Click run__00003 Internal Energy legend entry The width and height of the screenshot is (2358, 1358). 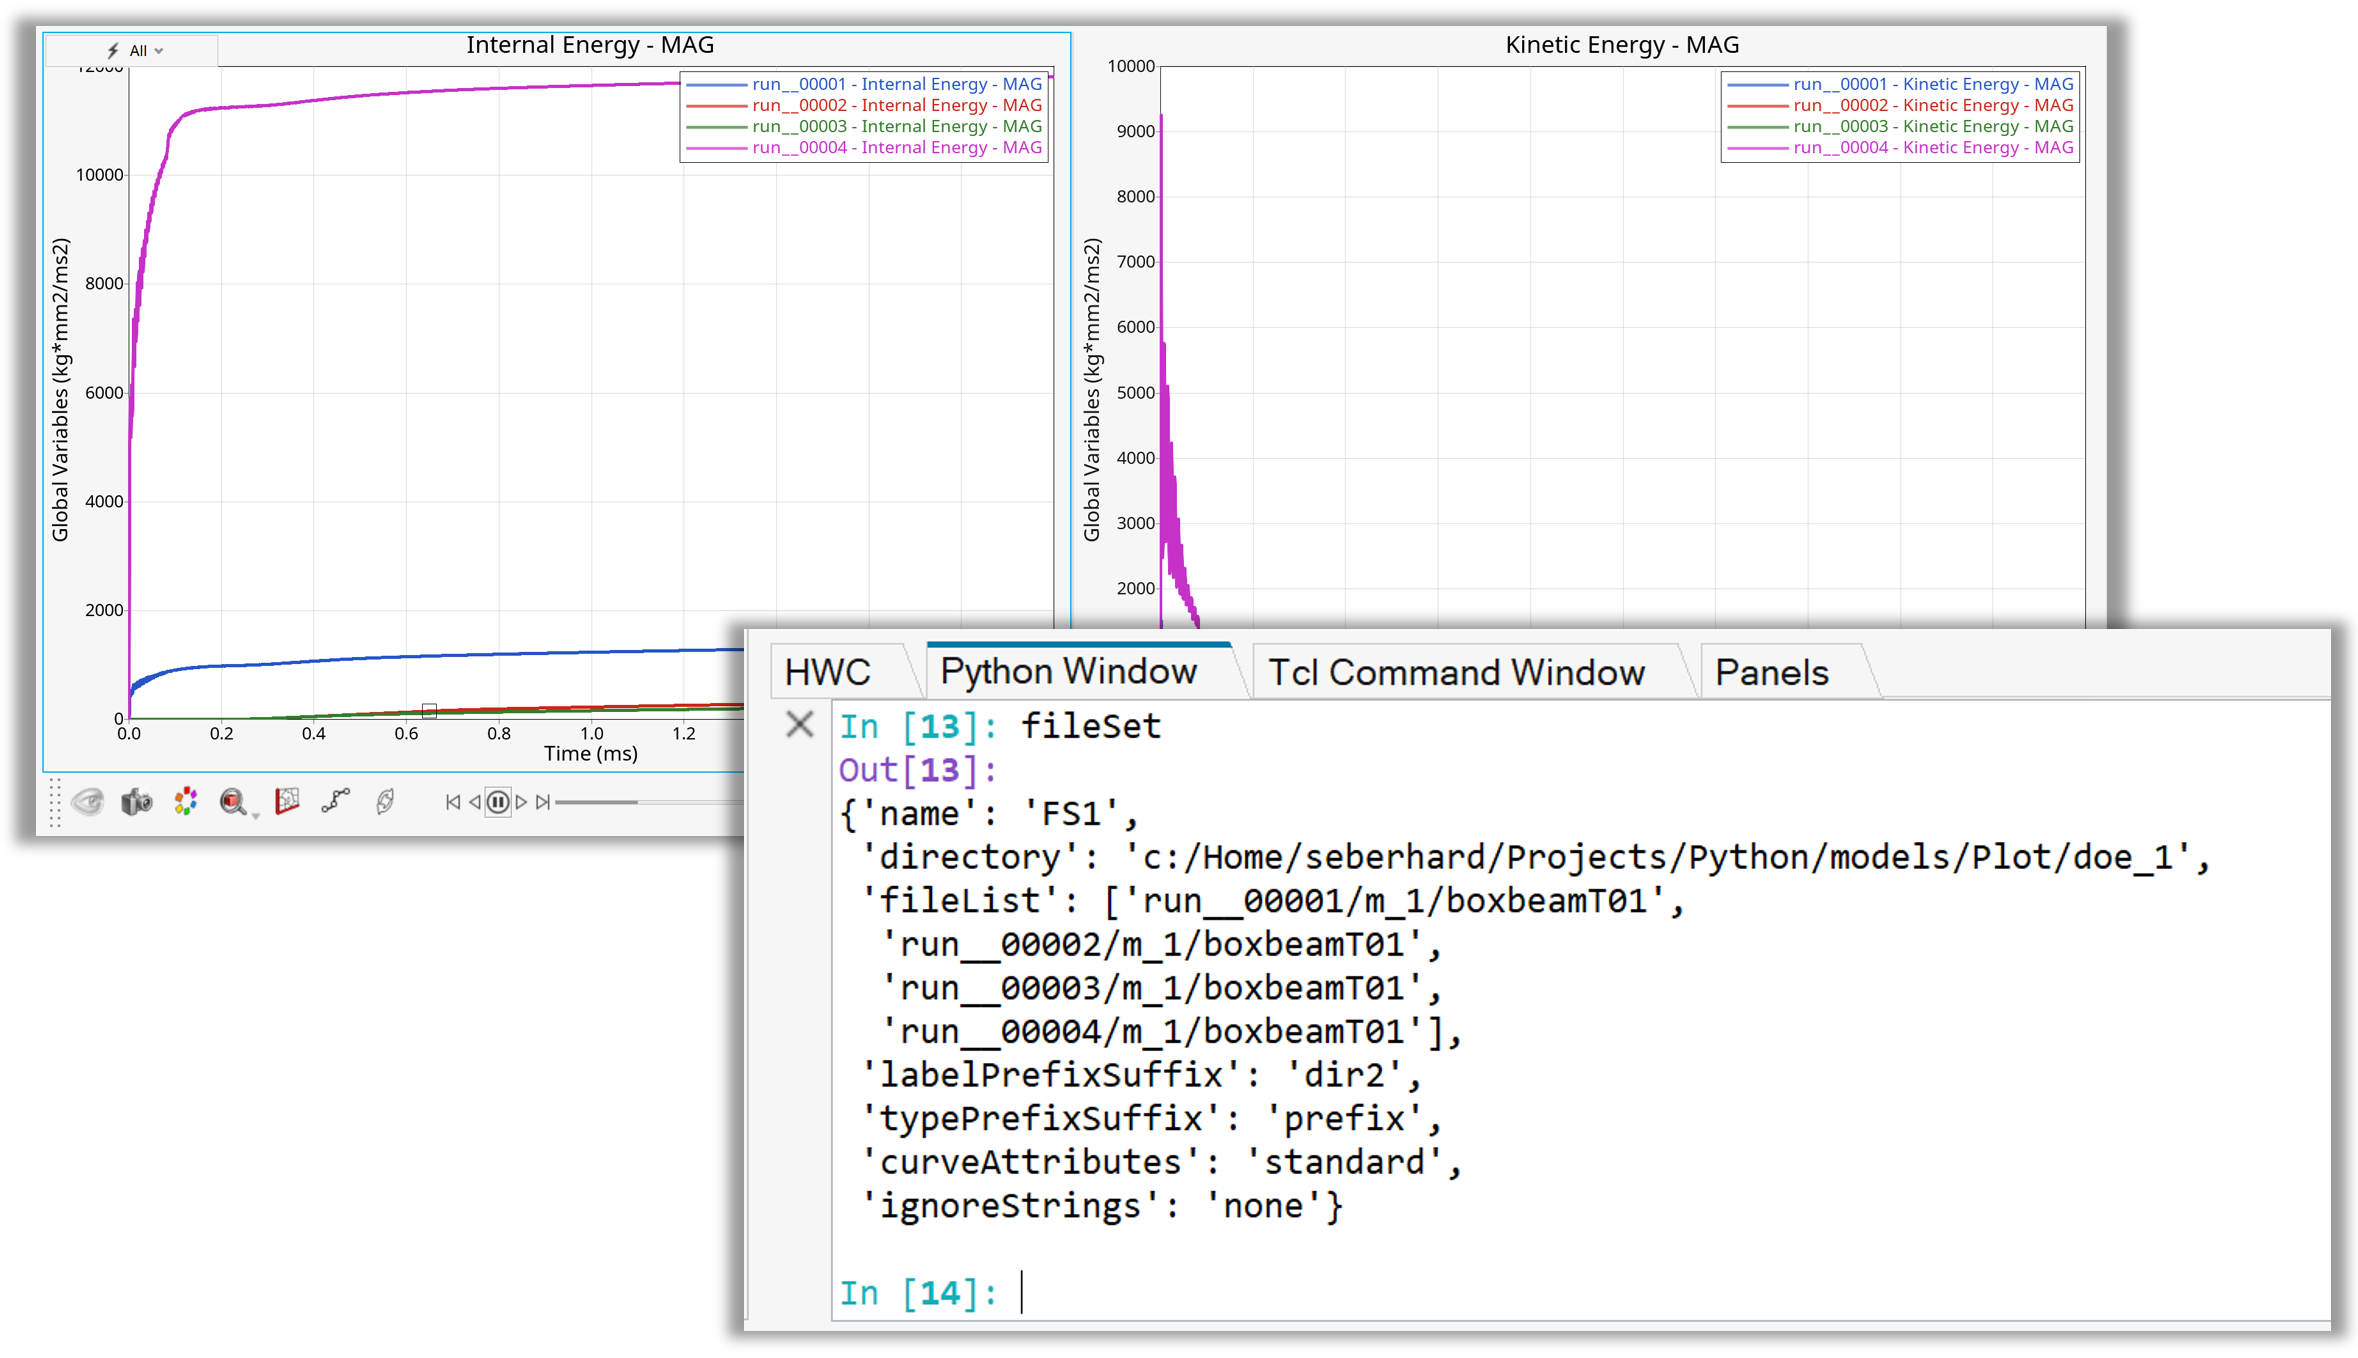pos(864,126)
